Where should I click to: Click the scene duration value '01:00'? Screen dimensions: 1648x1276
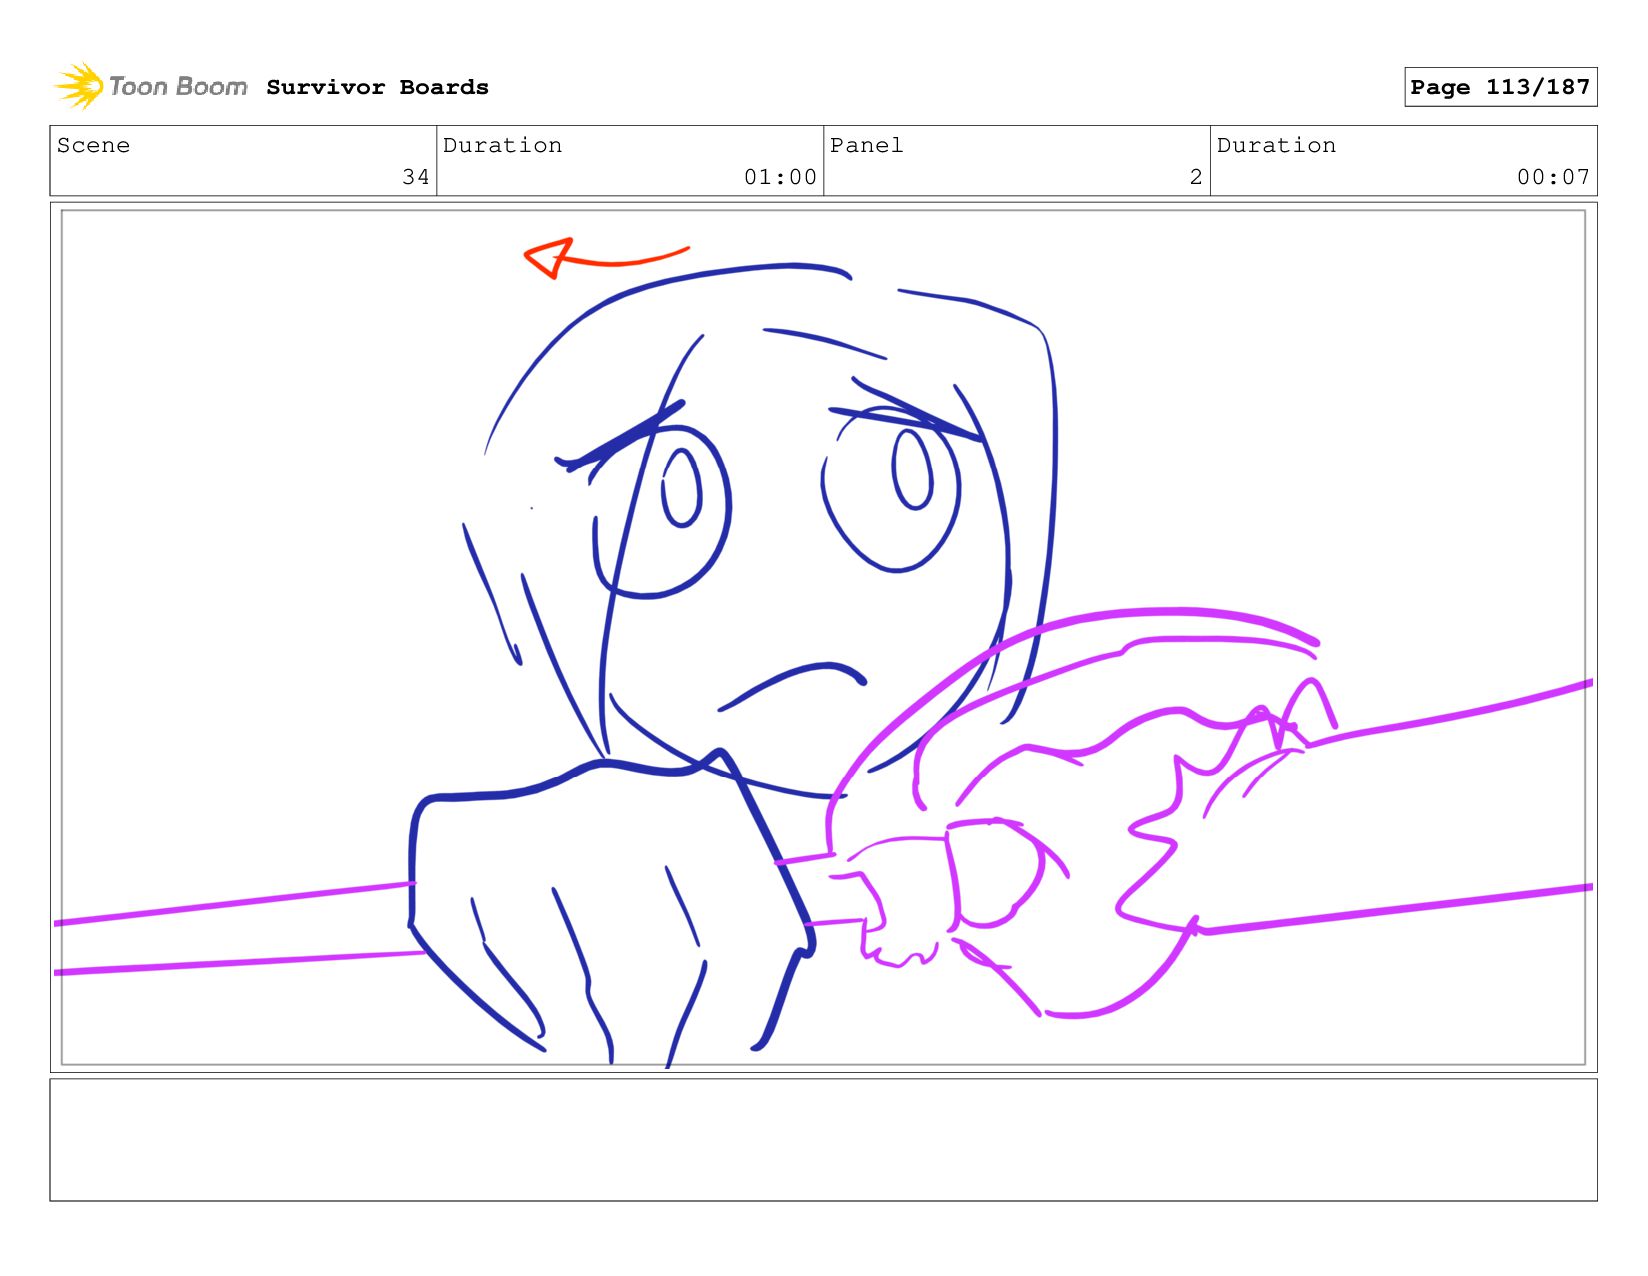pyautogui.click(x=780, y=177)
